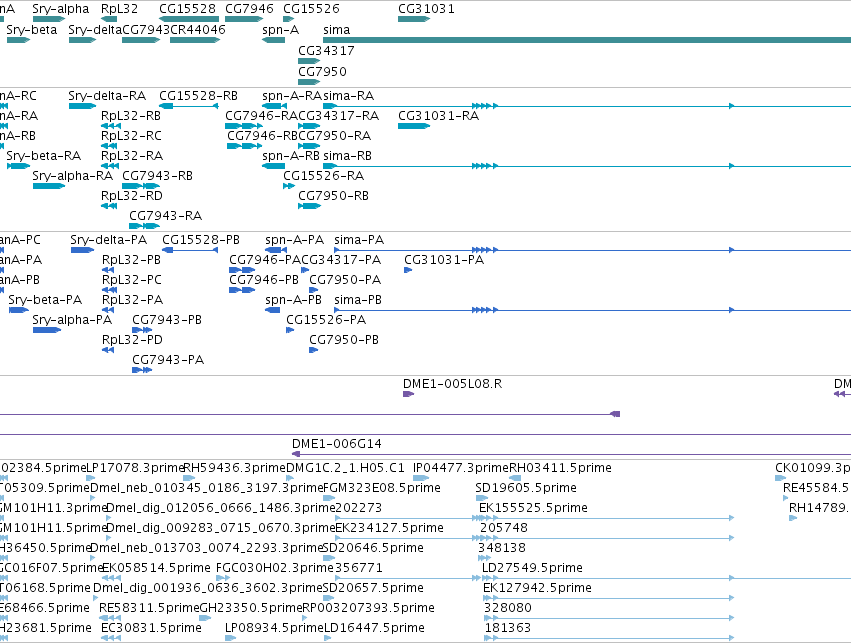Select the long teal sima gene bar

pos(587,40)
